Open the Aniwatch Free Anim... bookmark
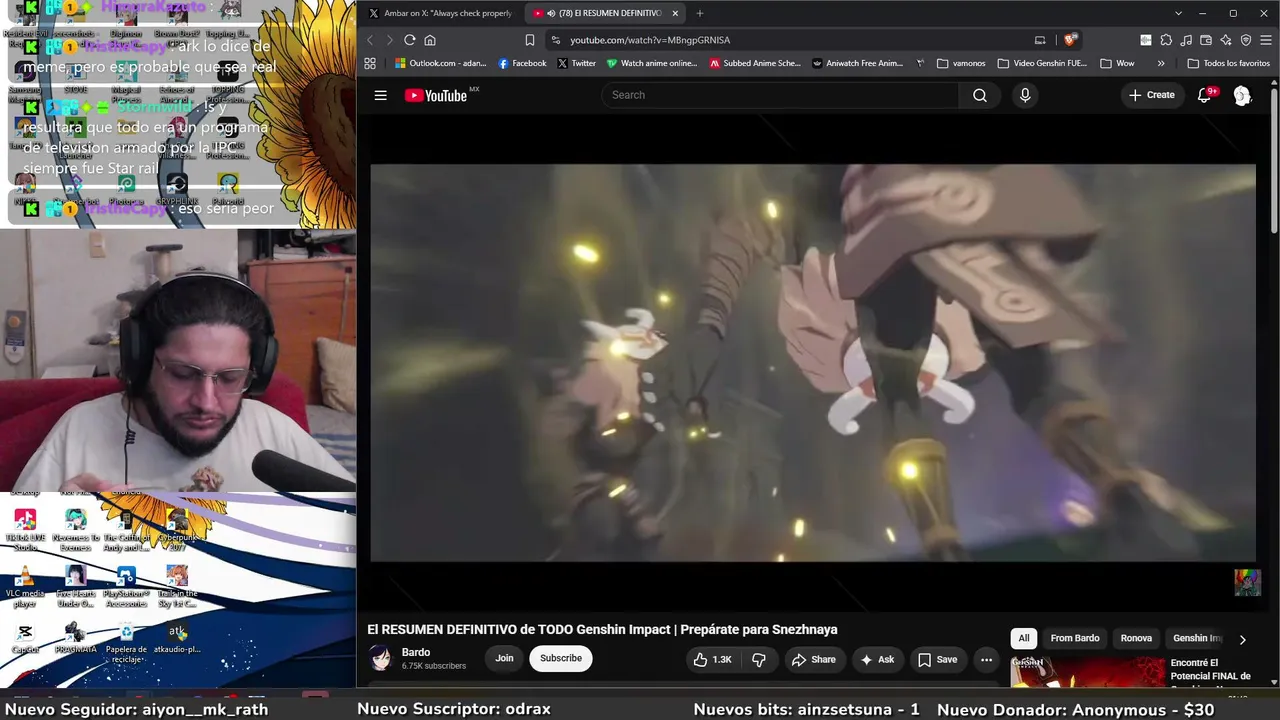This screenshot has width=1280, height=720. [858, 63]
